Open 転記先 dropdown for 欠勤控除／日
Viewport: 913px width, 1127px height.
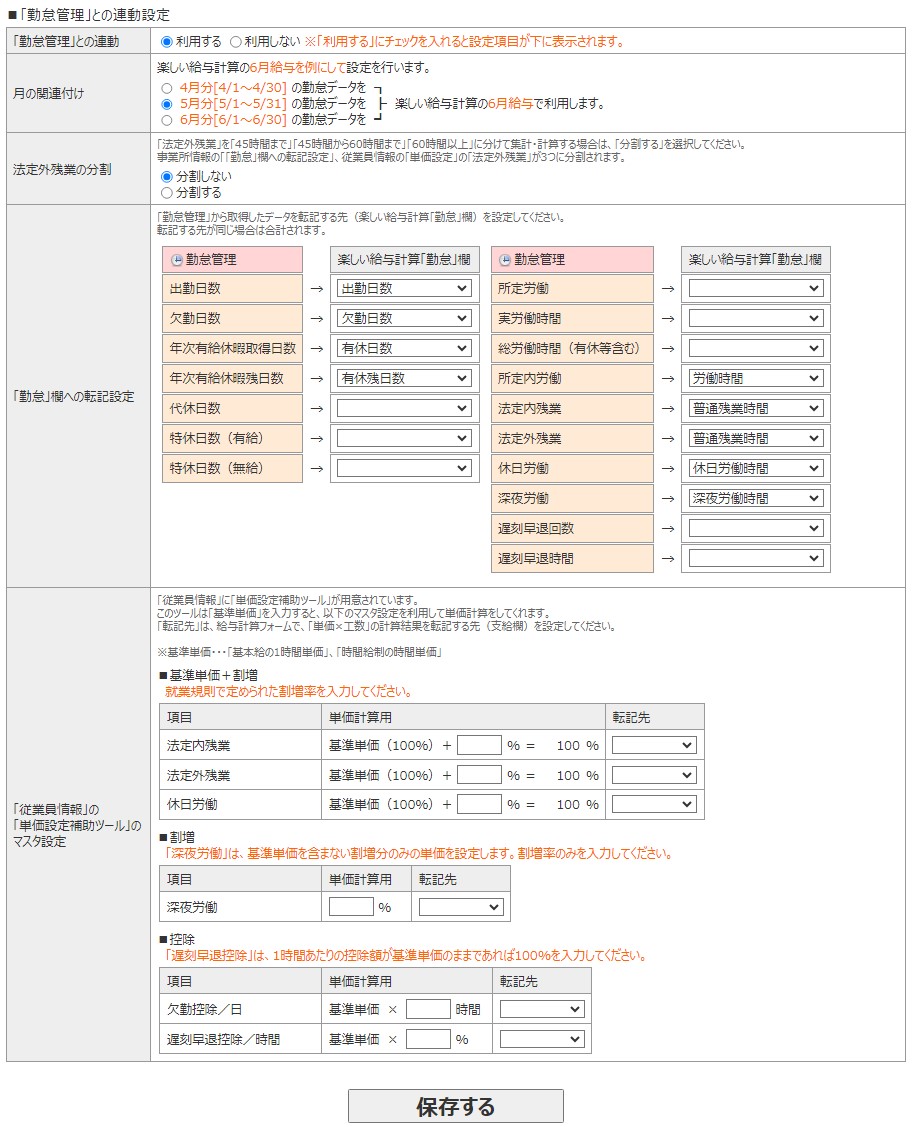pos(542,1009)
